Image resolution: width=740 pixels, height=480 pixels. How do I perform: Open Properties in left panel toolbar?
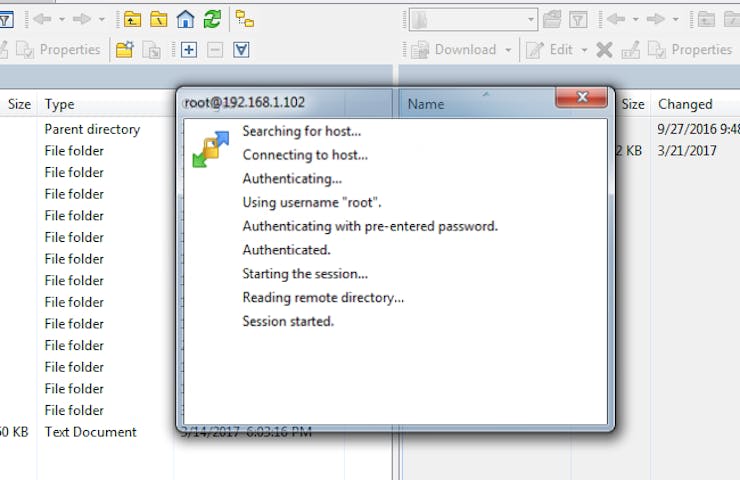coord(59,50)
